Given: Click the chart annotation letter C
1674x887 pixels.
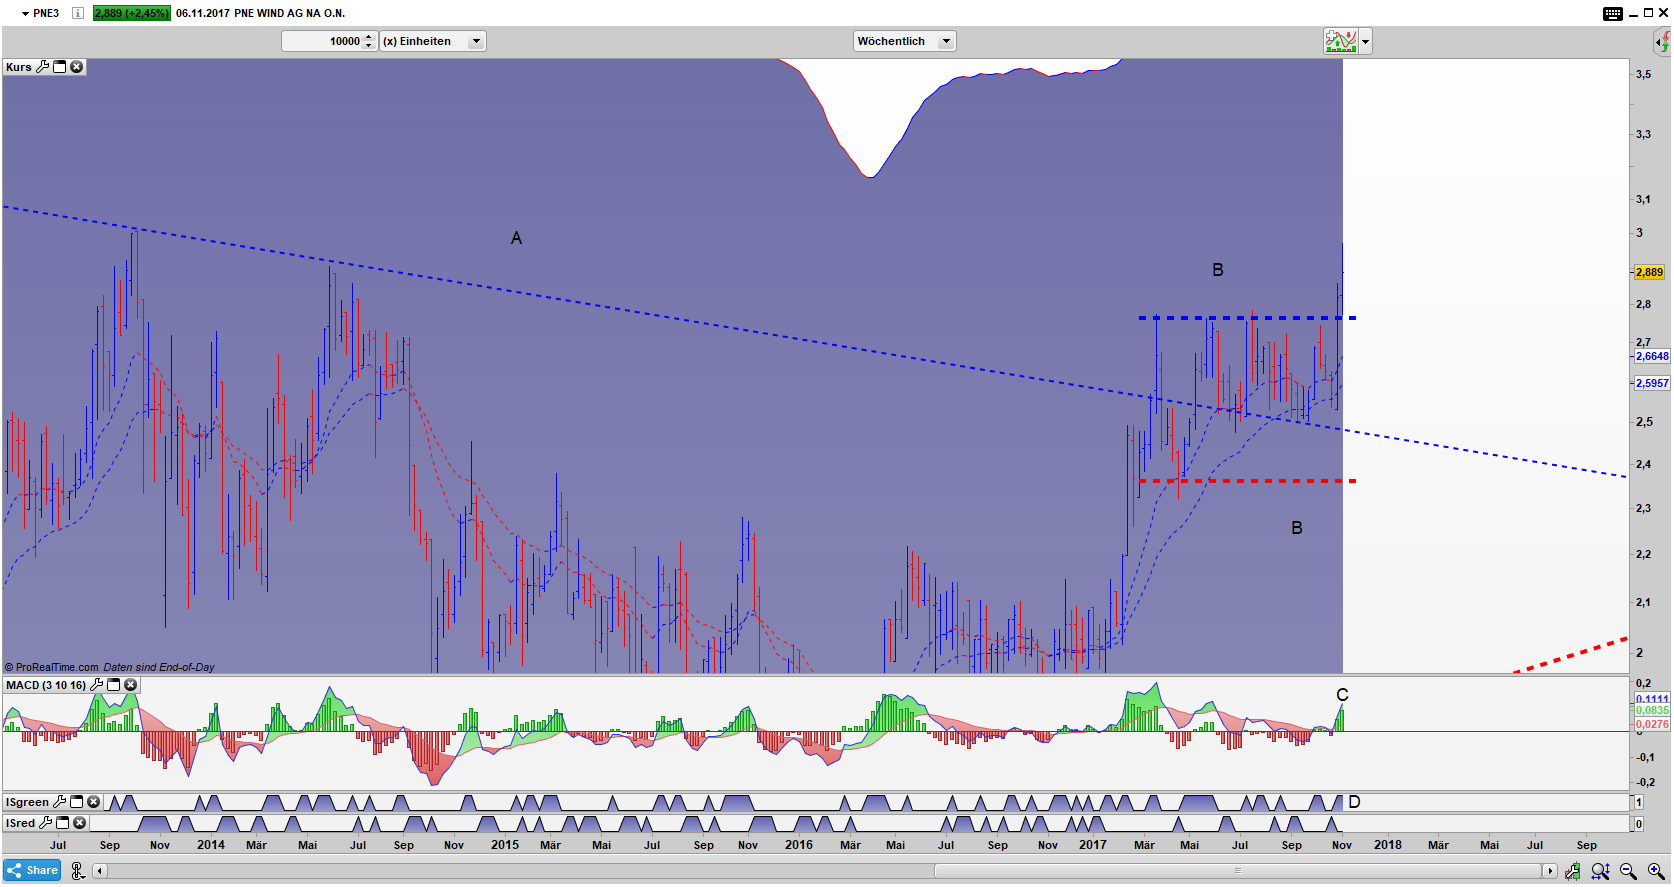Looking at the screenshot, I should [x=1342, y=695].
